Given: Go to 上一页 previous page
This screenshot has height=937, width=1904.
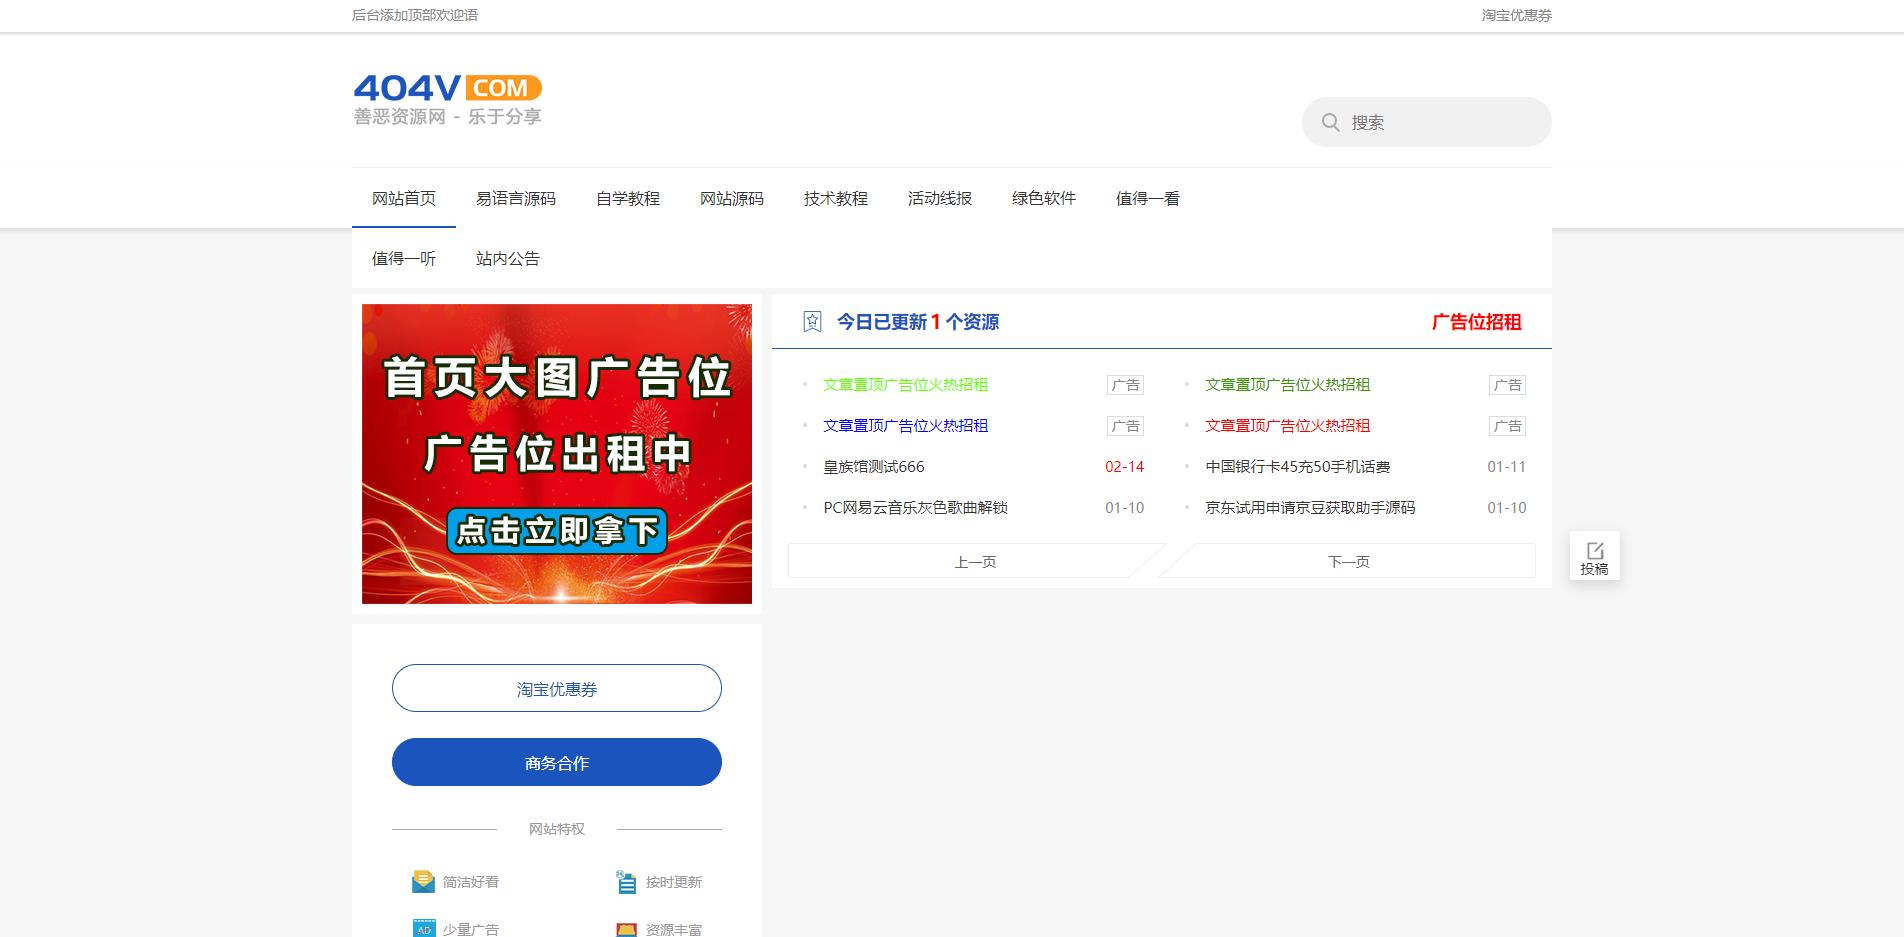Looking at the screenshot, I should point(974,561).
